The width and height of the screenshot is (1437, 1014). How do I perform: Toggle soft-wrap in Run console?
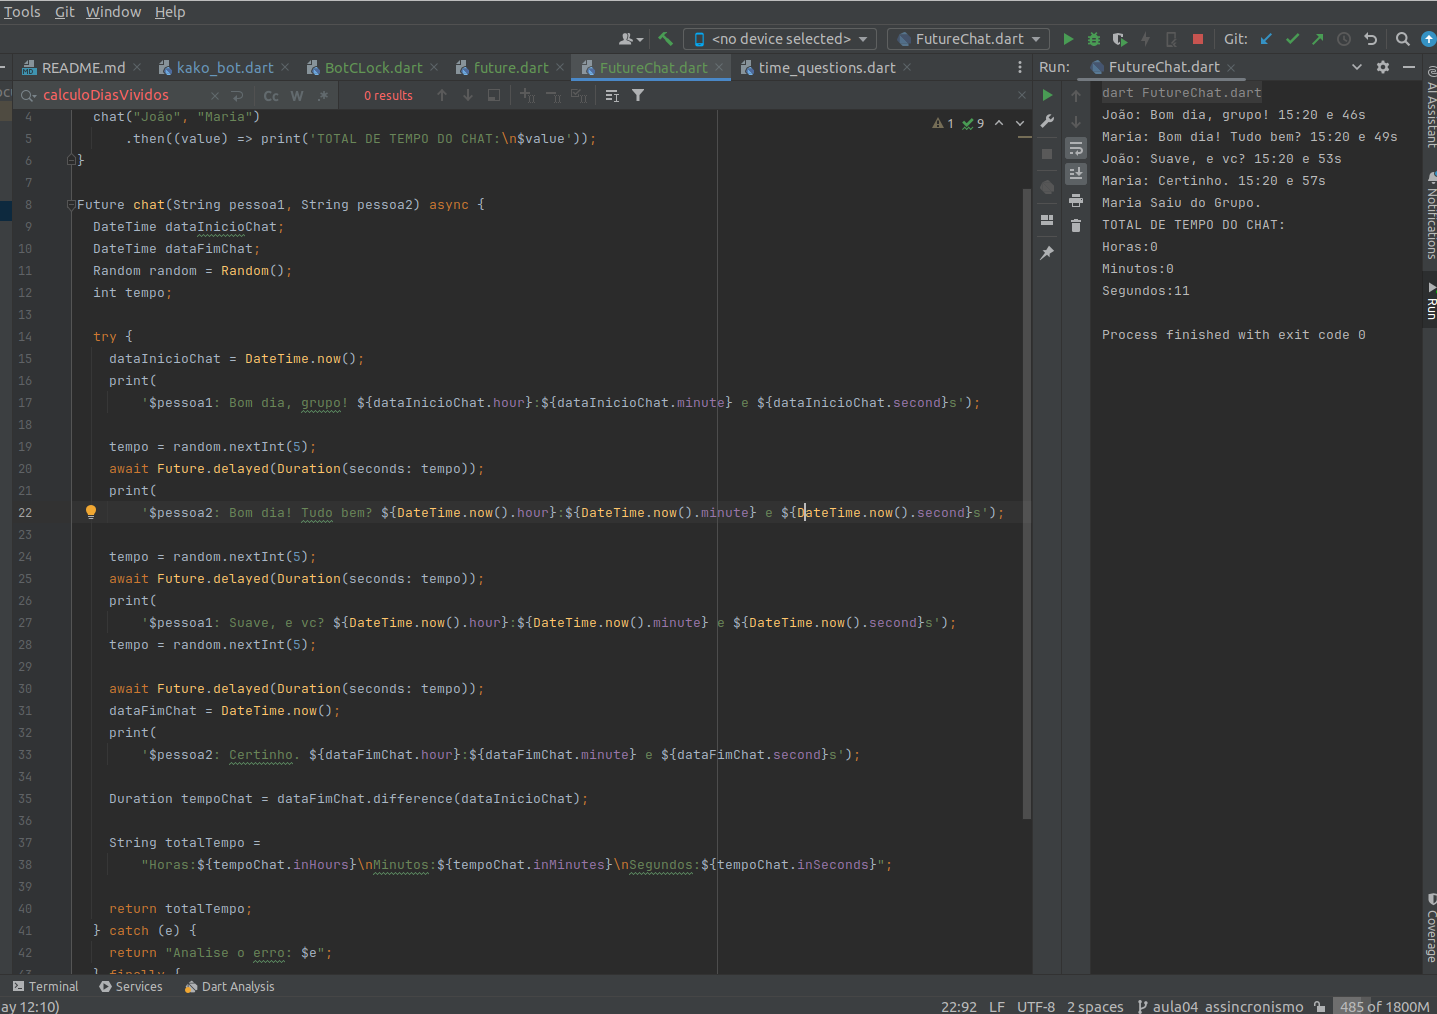[1076, 148]
